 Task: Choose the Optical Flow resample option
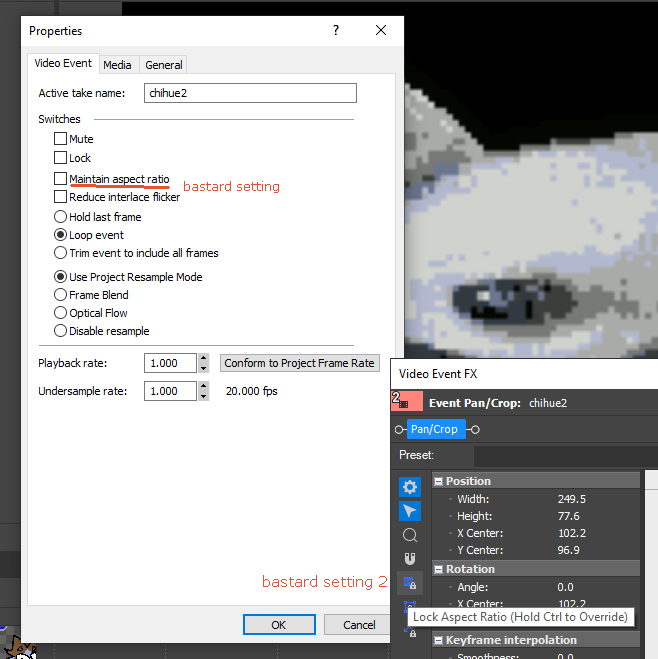[x=61, y=313]
